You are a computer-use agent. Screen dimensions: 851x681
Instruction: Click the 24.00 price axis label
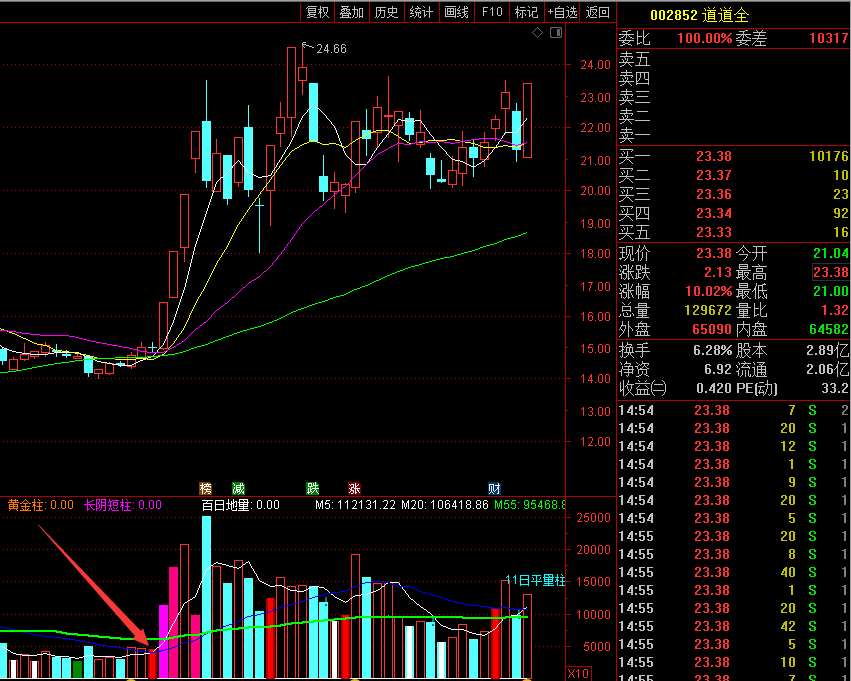tap(595, 65)
